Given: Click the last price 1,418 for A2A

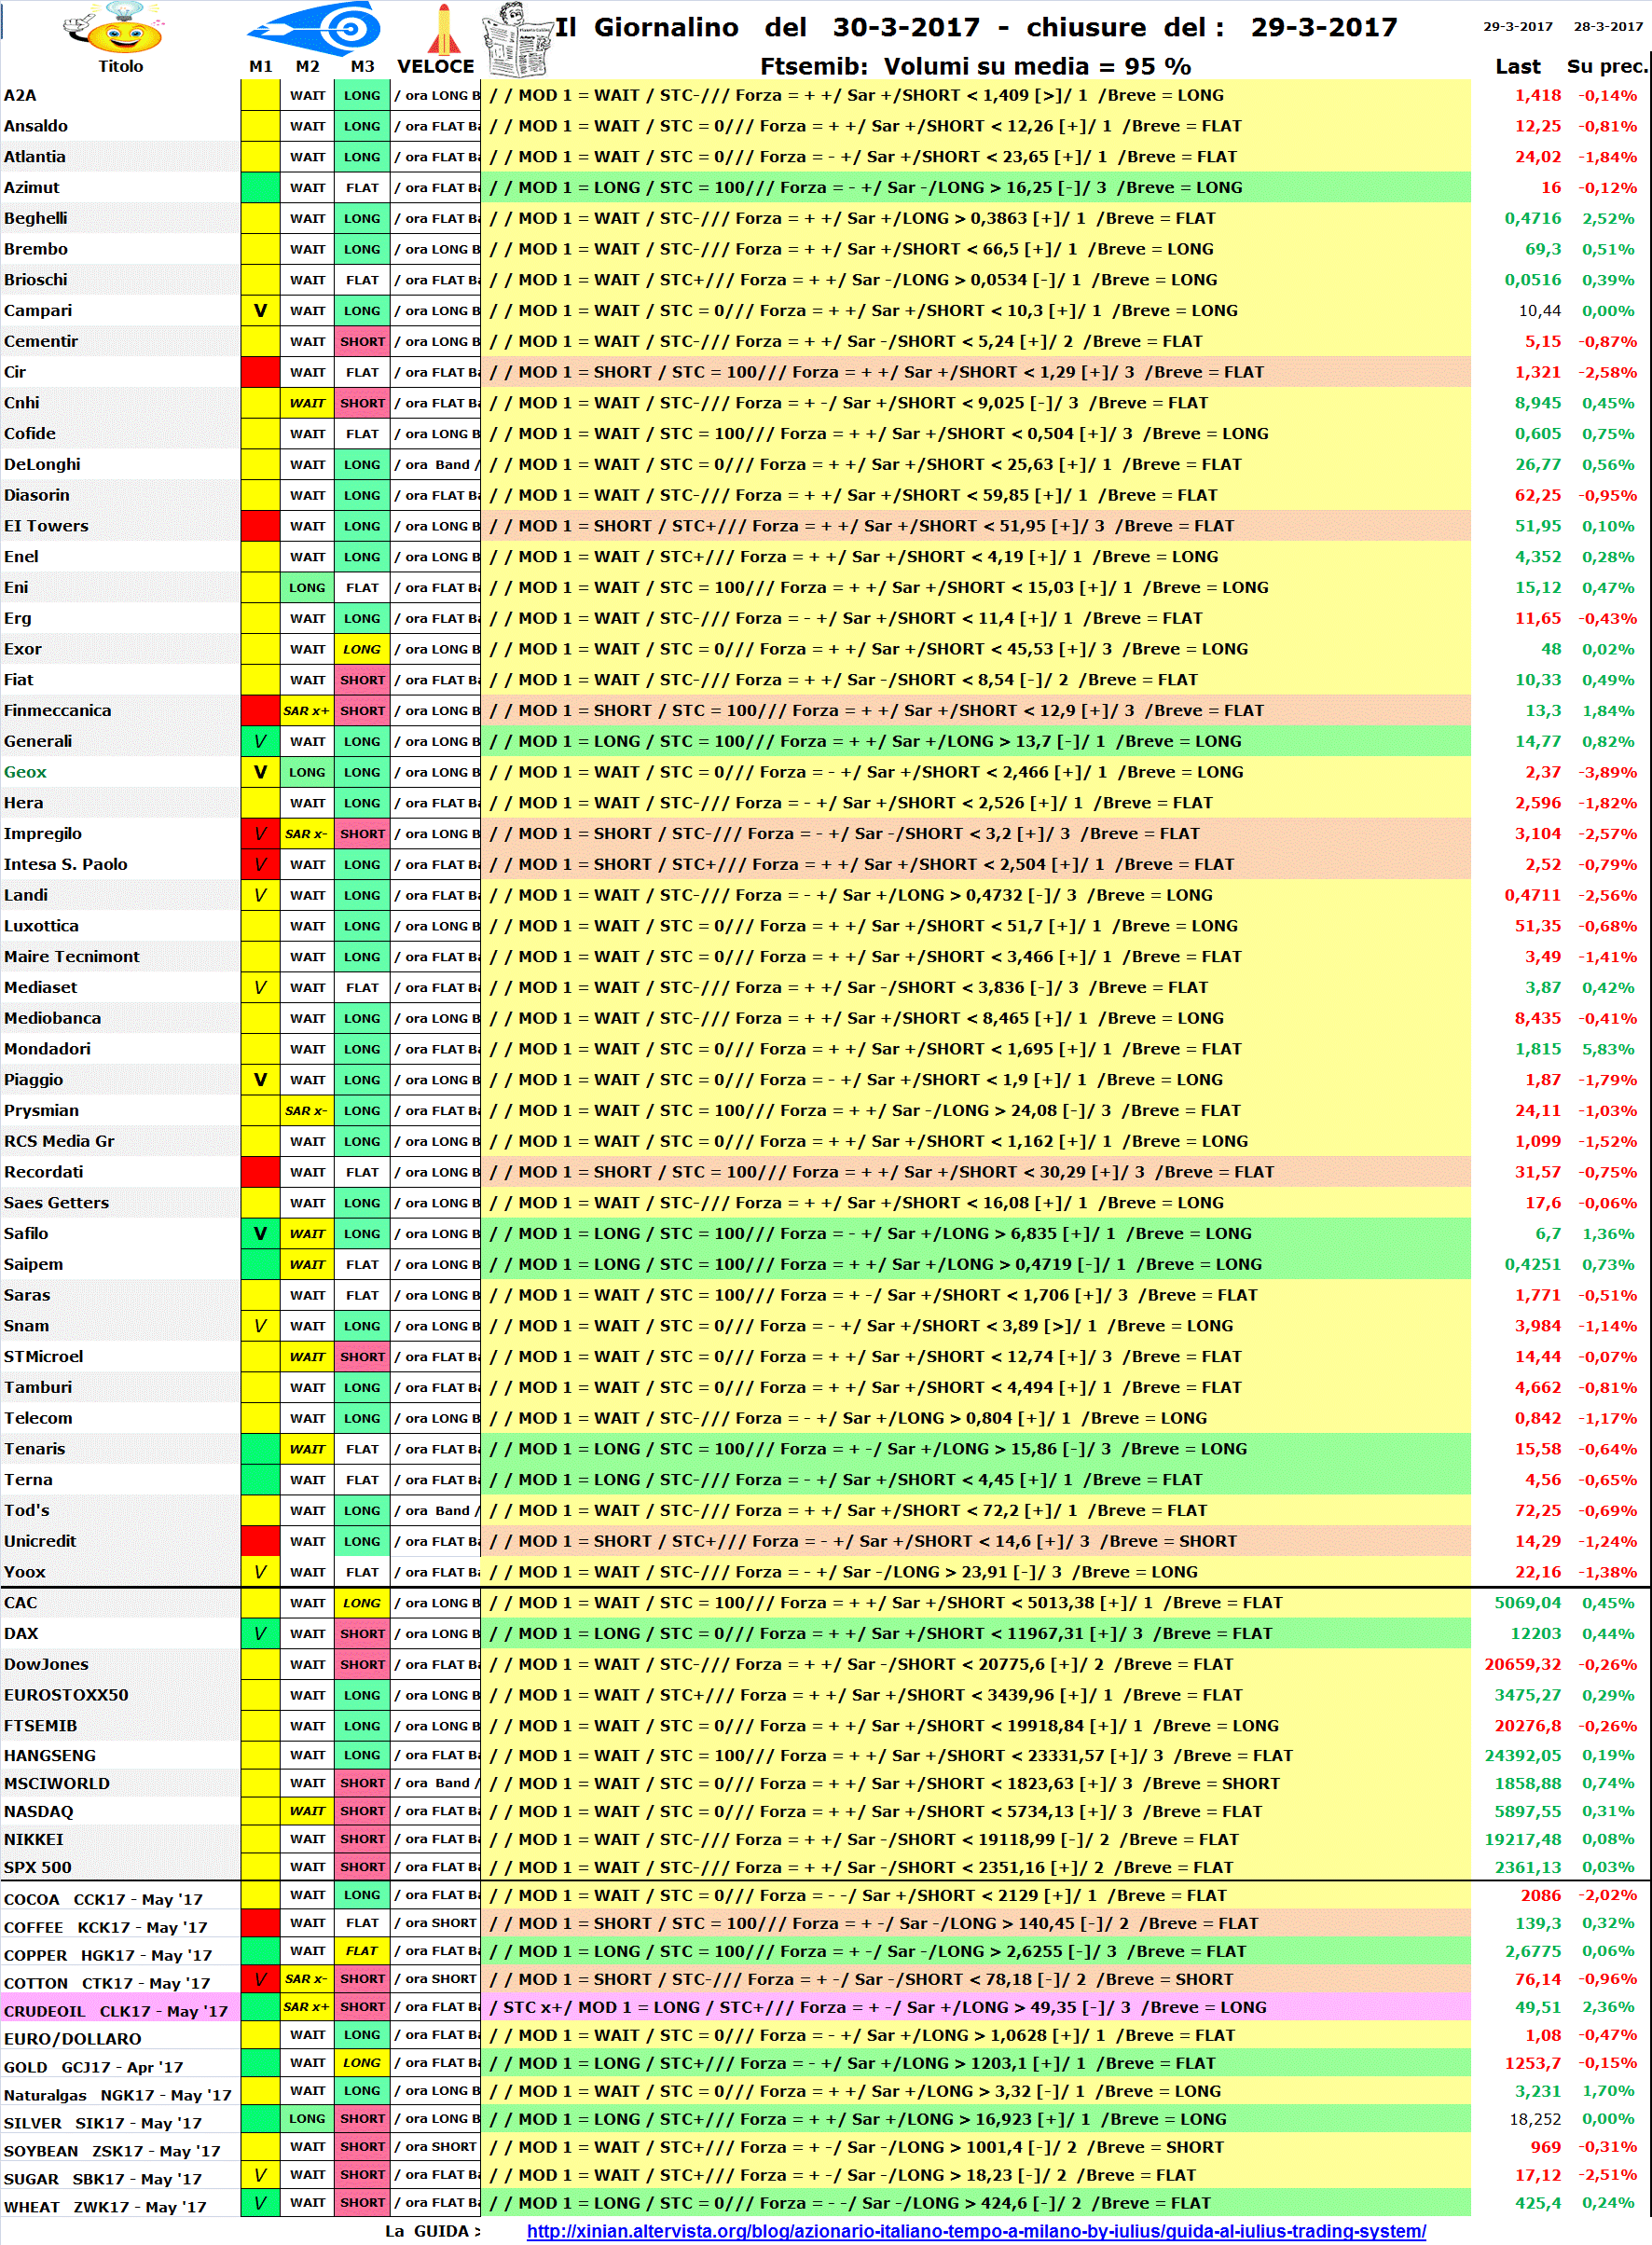Looking at the screenshot, I should (x=1537, y=95).
